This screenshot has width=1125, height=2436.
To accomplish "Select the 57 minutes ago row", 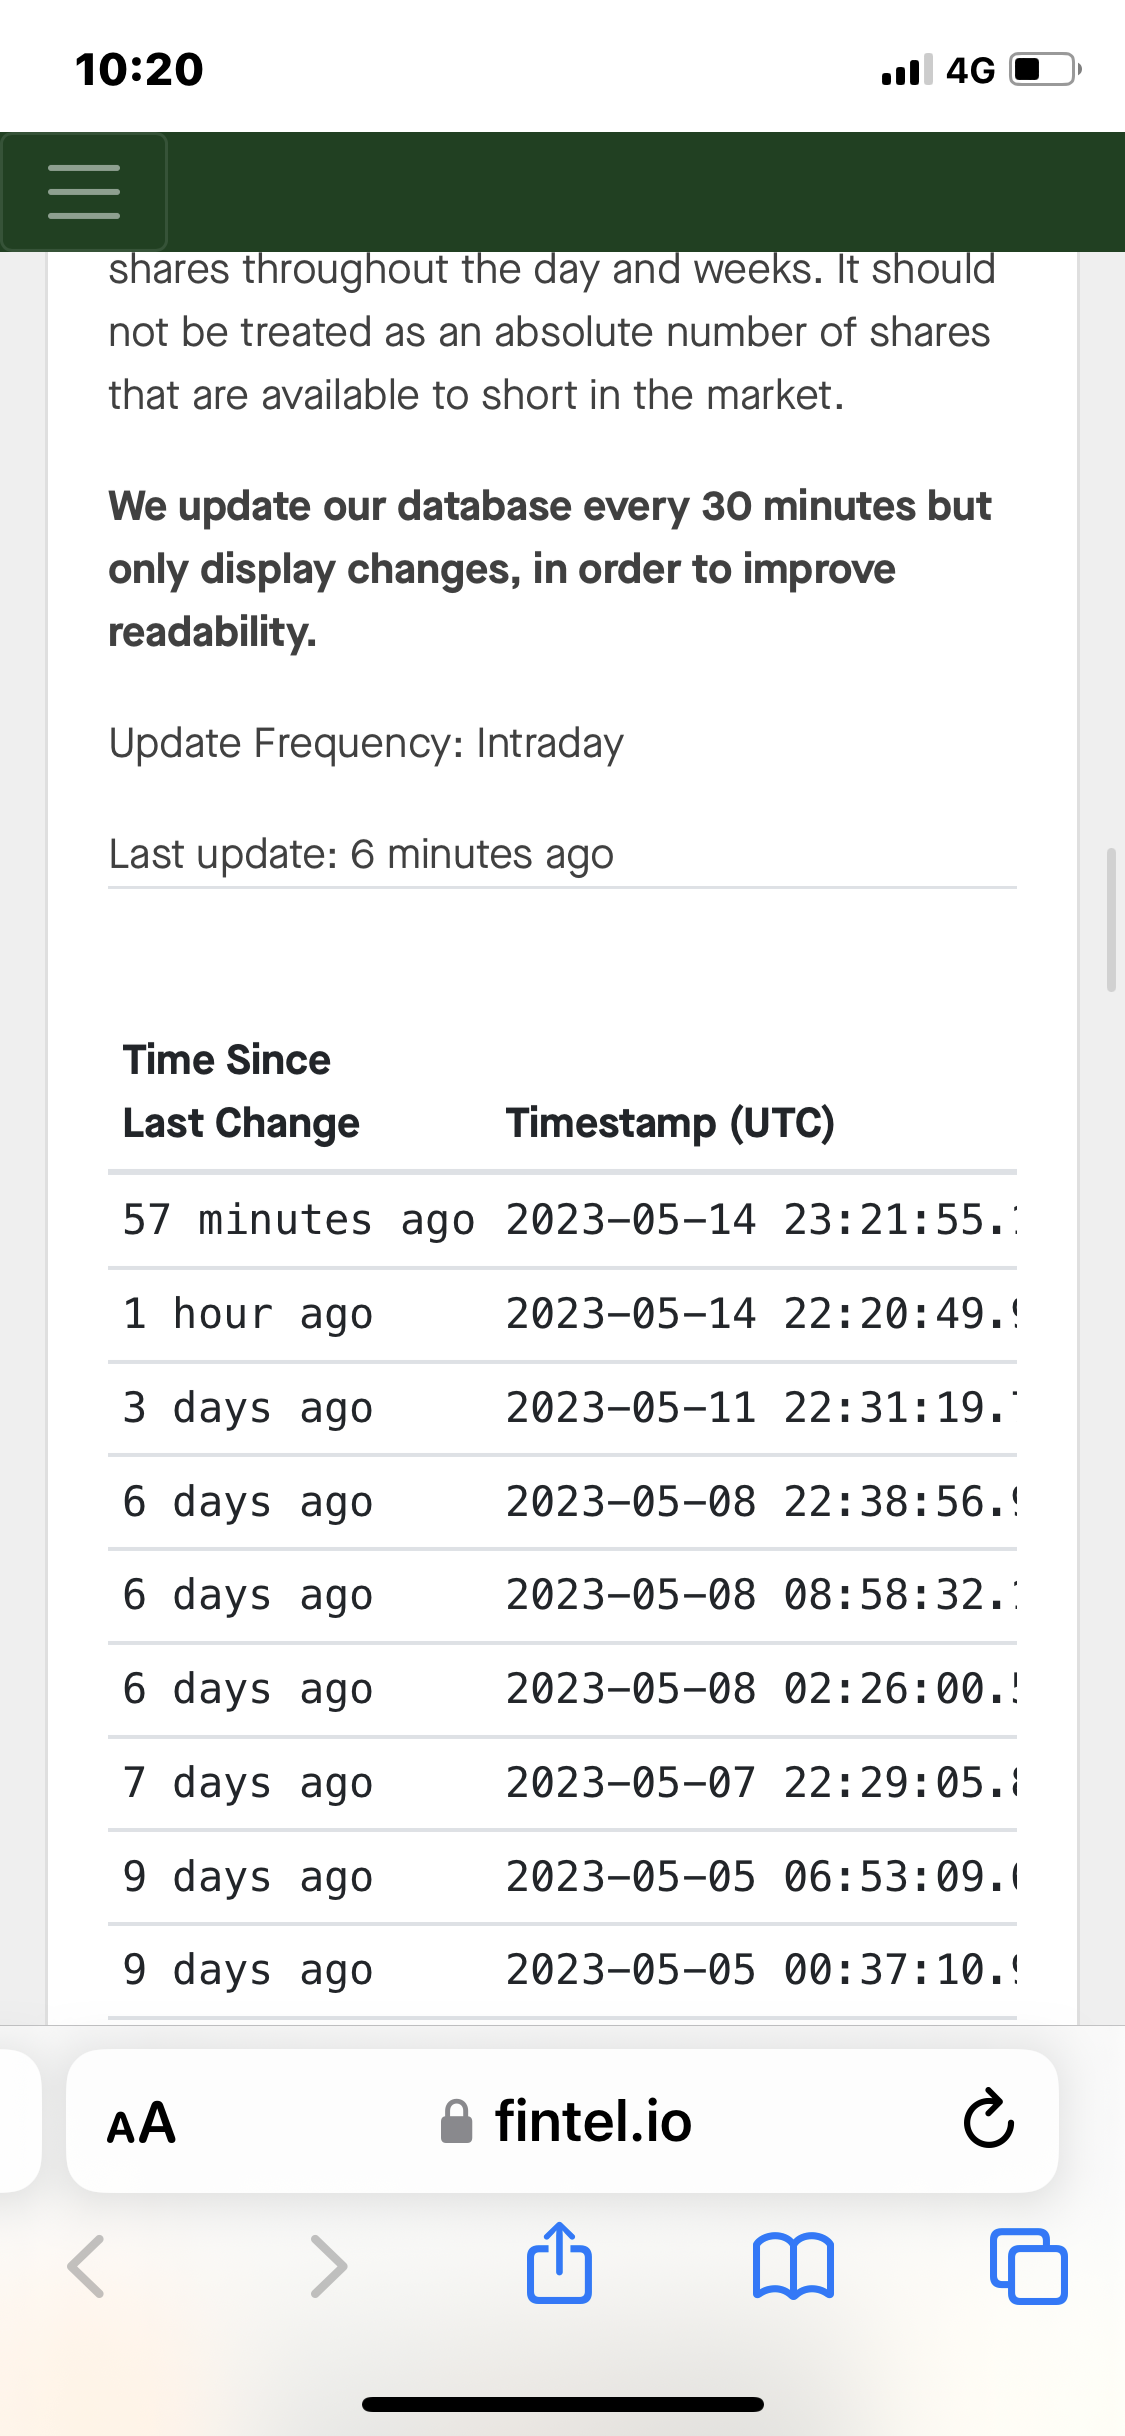I will 298,1220.
